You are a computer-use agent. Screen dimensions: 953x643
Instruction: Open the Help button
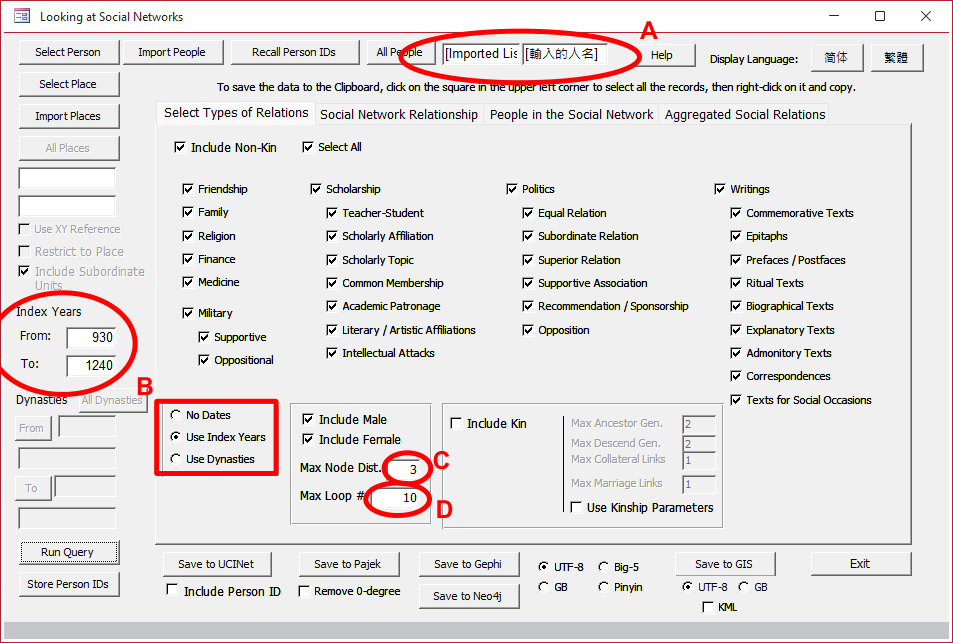click(x=661, y=55)
